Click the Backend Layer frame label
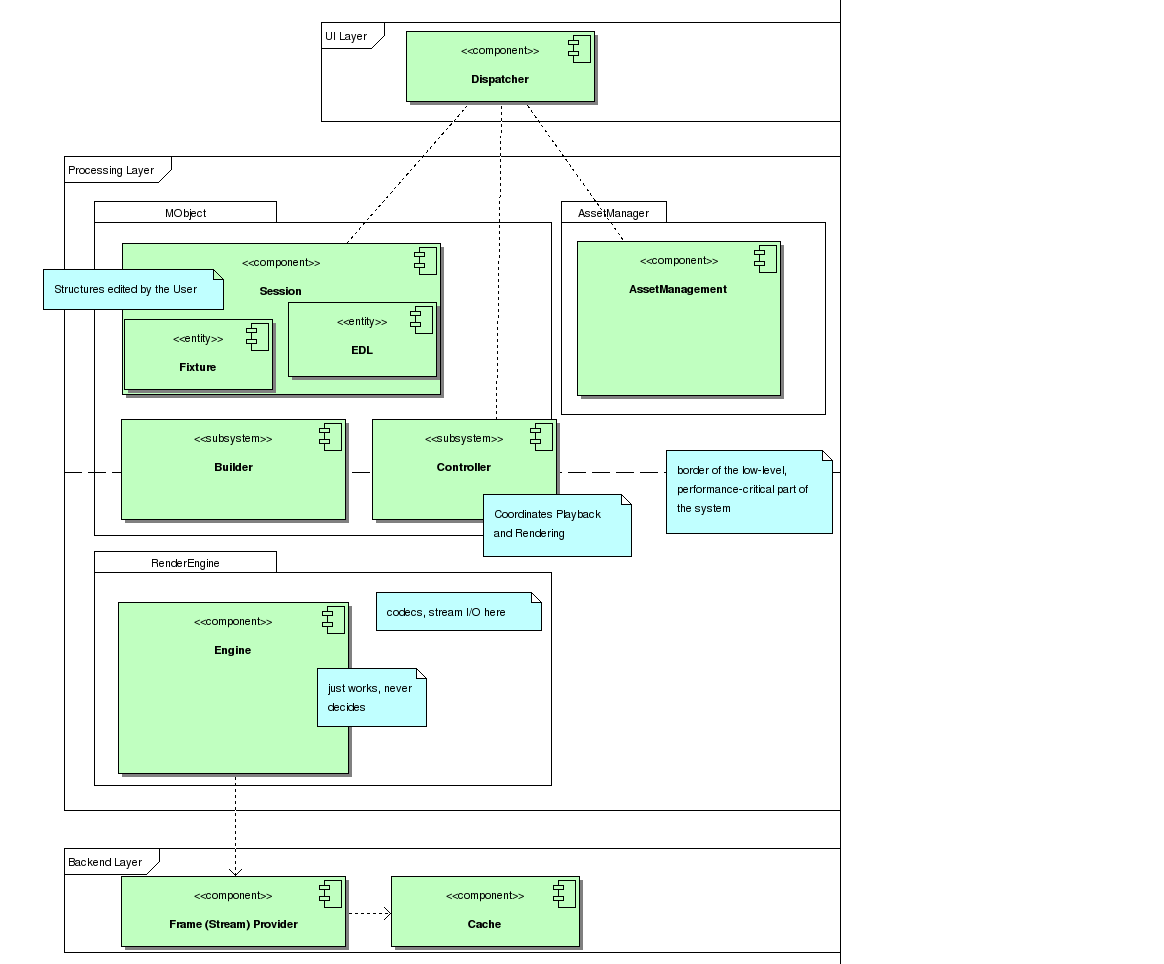Screen dimensions: 1164x964 (x=105, y=861)
